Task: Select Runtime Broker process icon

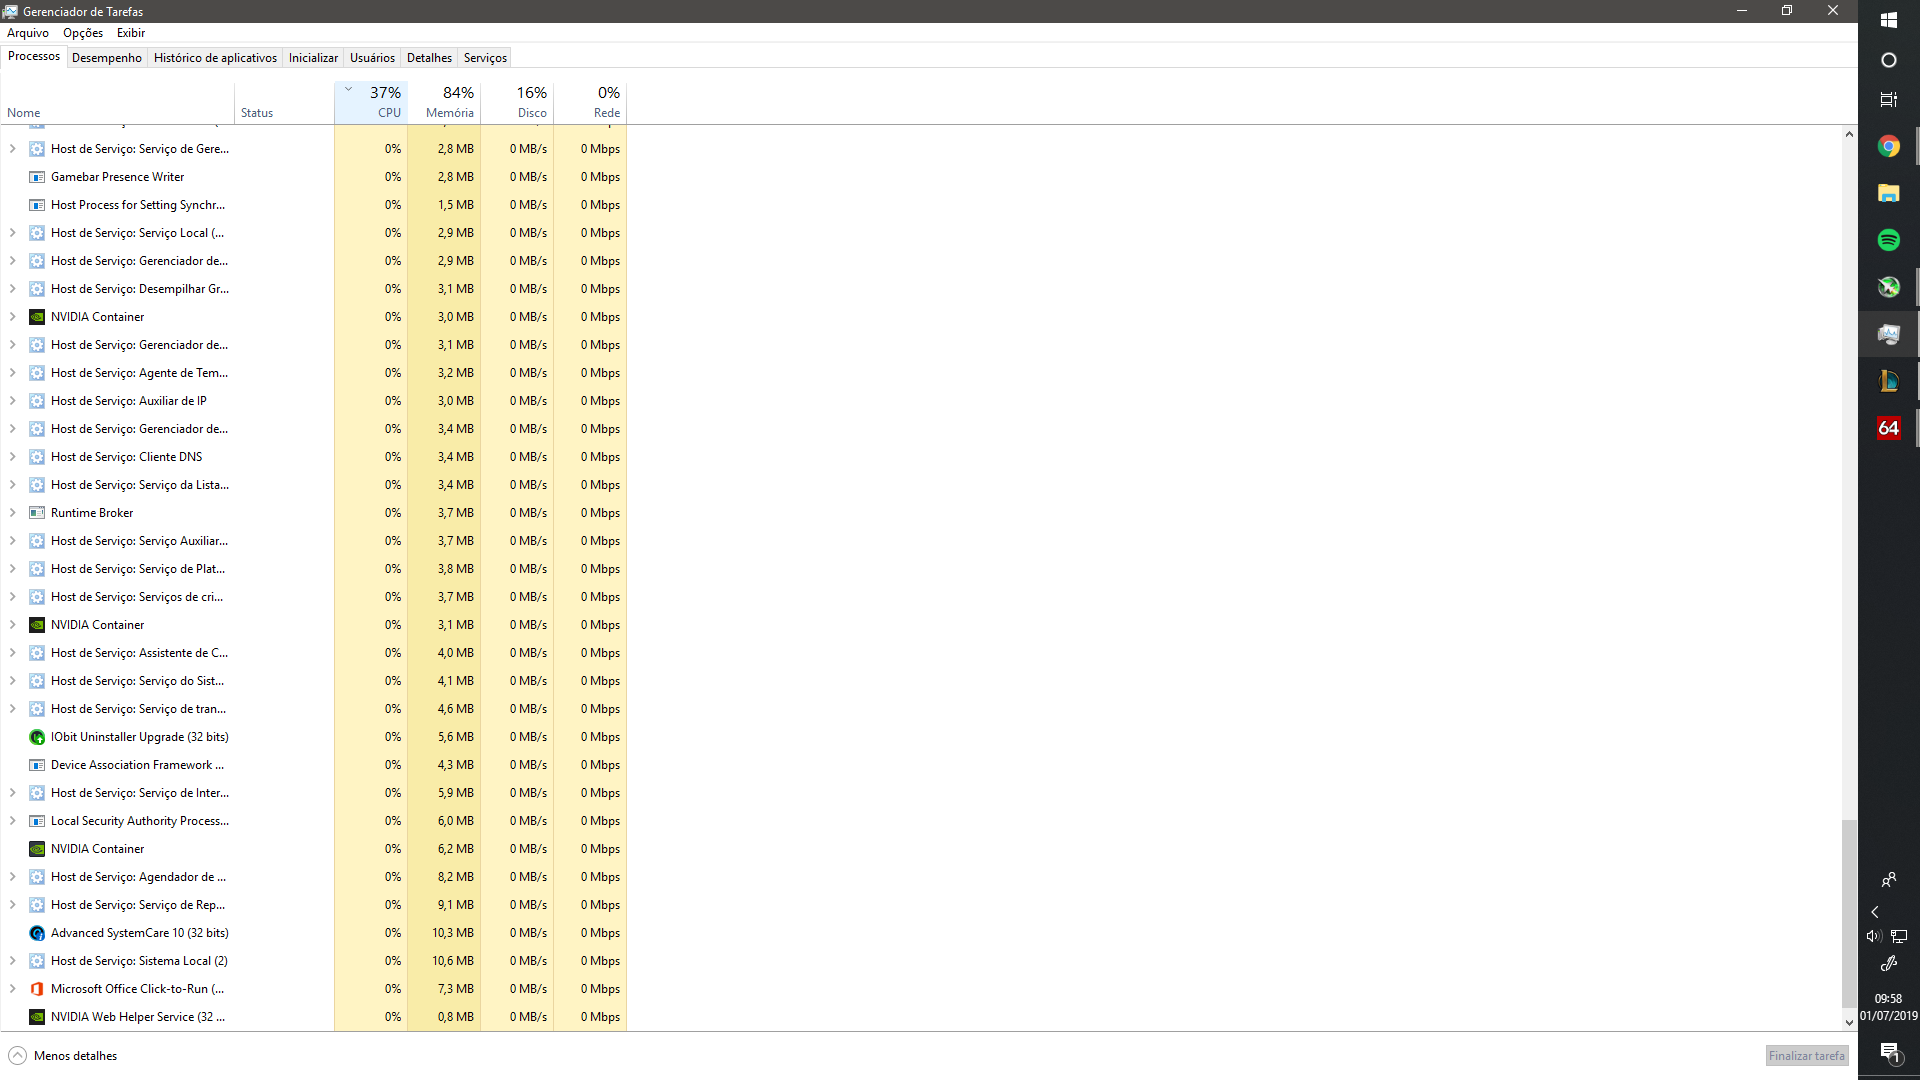Action: click(37, 513)
